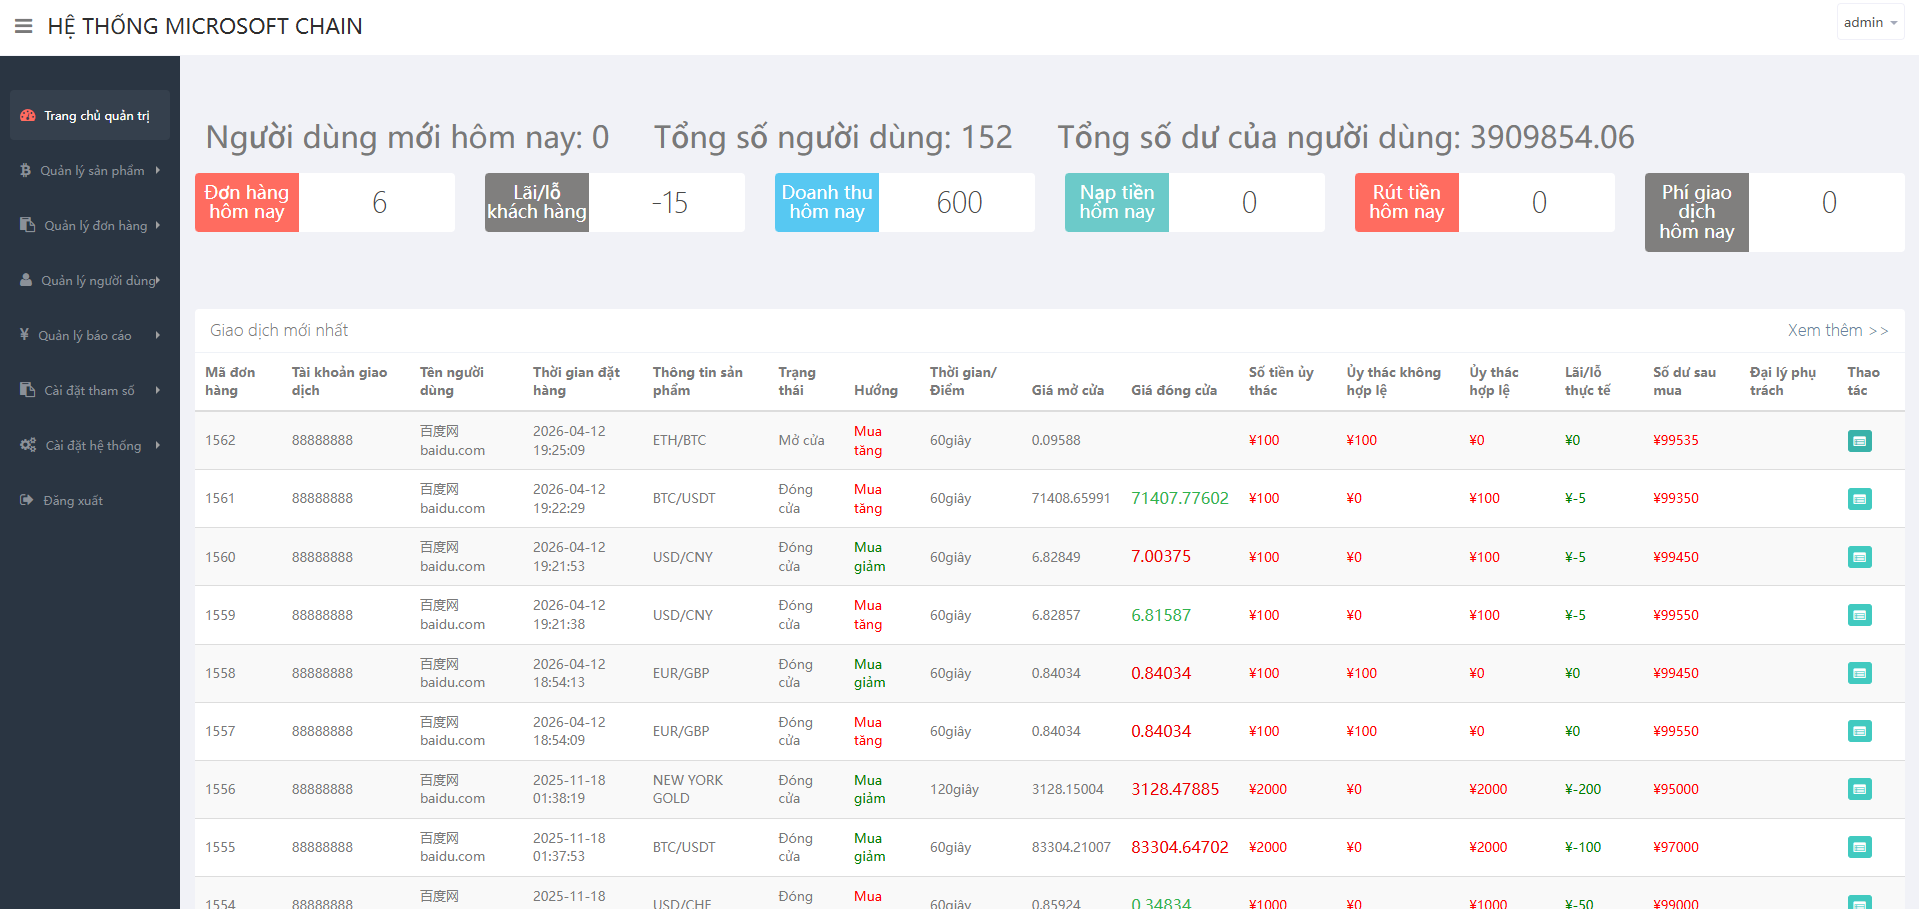Screen dimensions: 1919x909
Task: Click the Đơn hàng hôm nay red tile
Action: 247,202
